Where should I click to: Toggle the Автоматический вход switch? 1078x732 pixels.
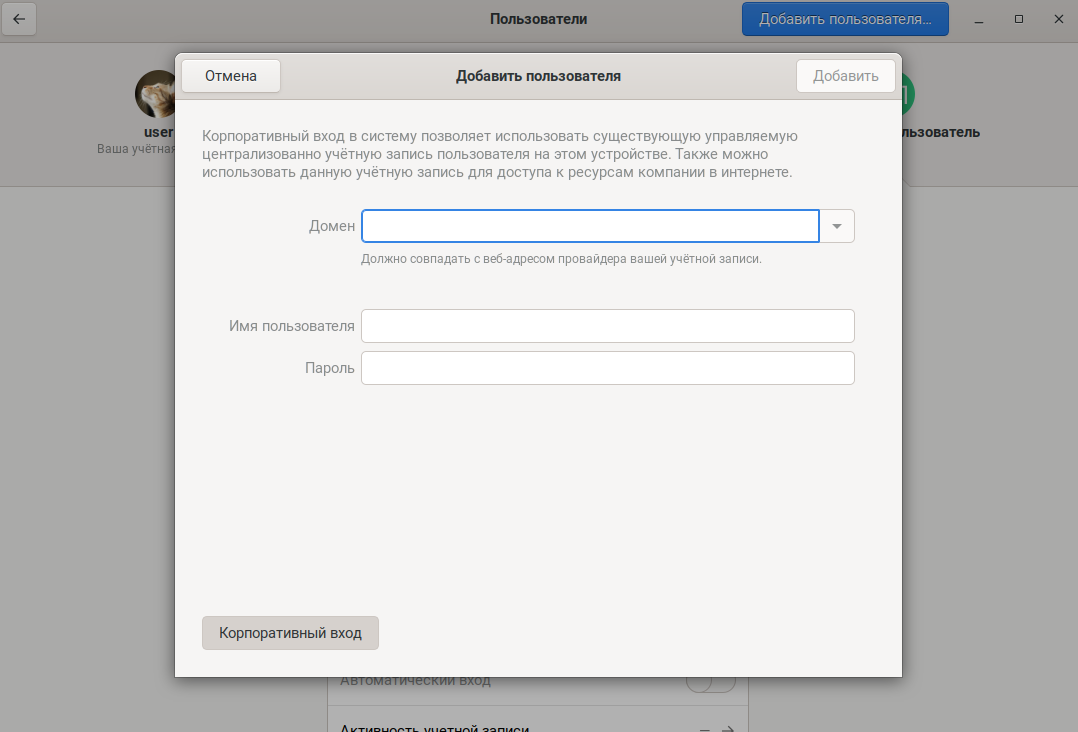[710, 681]
